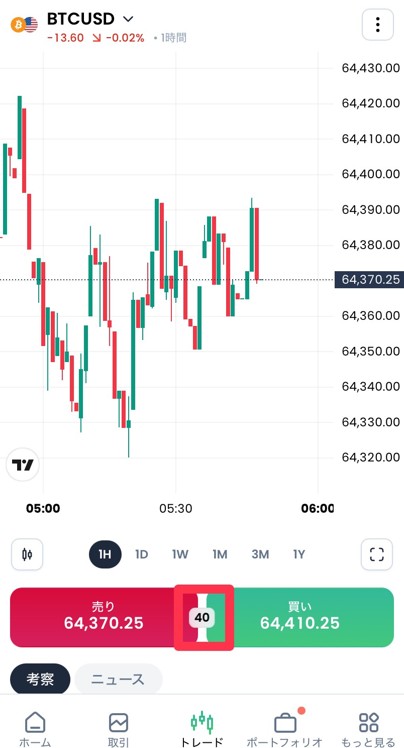
Task: Select the トレード trade tab
Action: [202, 729]
